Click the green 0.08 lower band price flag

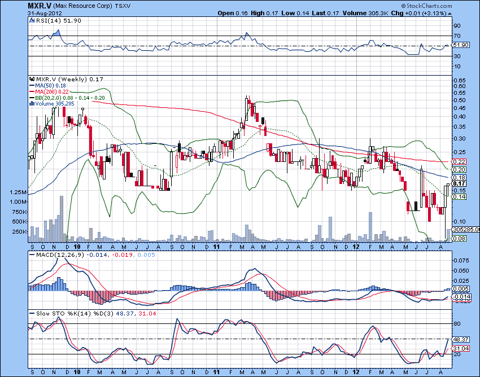point(459,238)
